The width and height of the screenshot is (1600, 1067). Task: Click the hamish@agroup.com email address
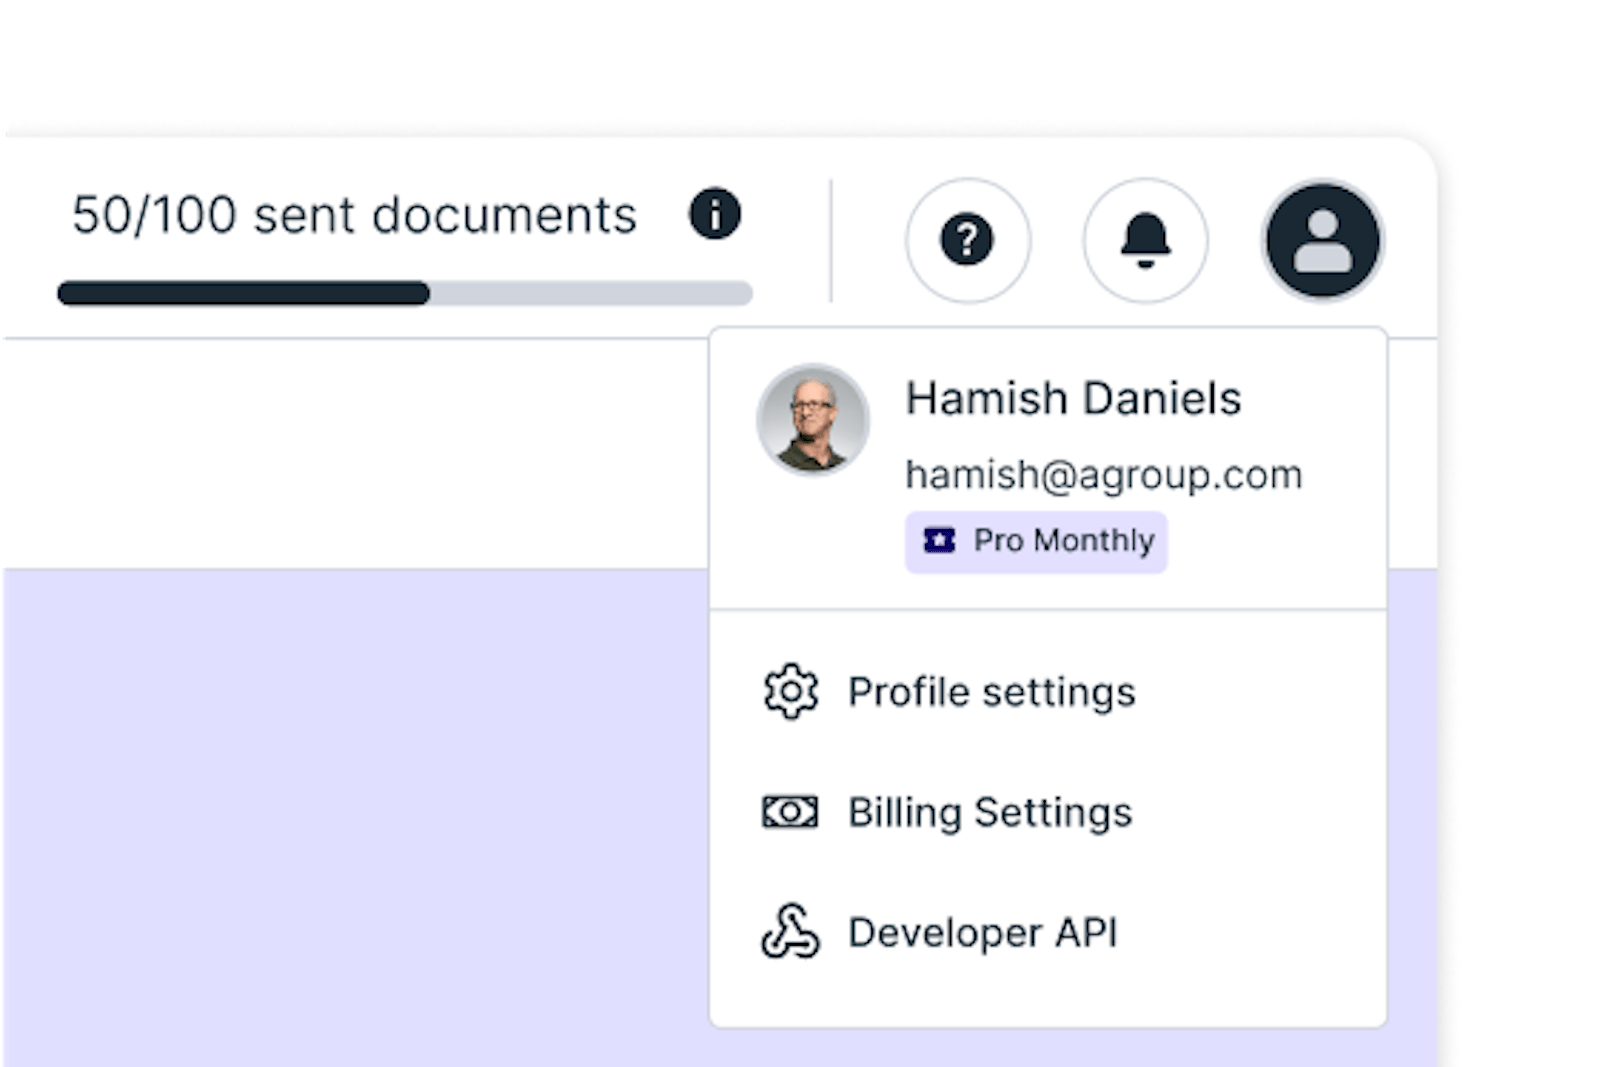coord(1103,475)
